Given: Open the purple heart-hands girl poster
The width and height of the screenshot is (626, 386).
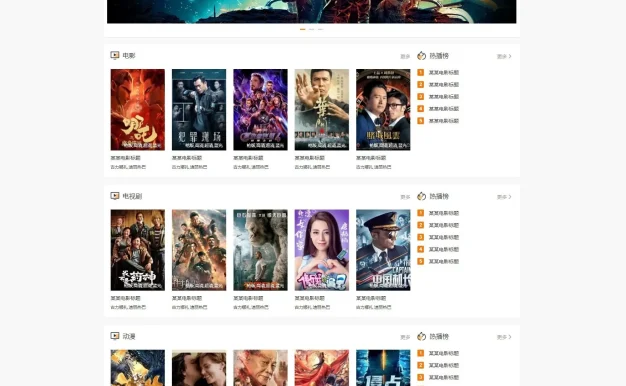Looking at the screenshot, I should tap(322, 250).
